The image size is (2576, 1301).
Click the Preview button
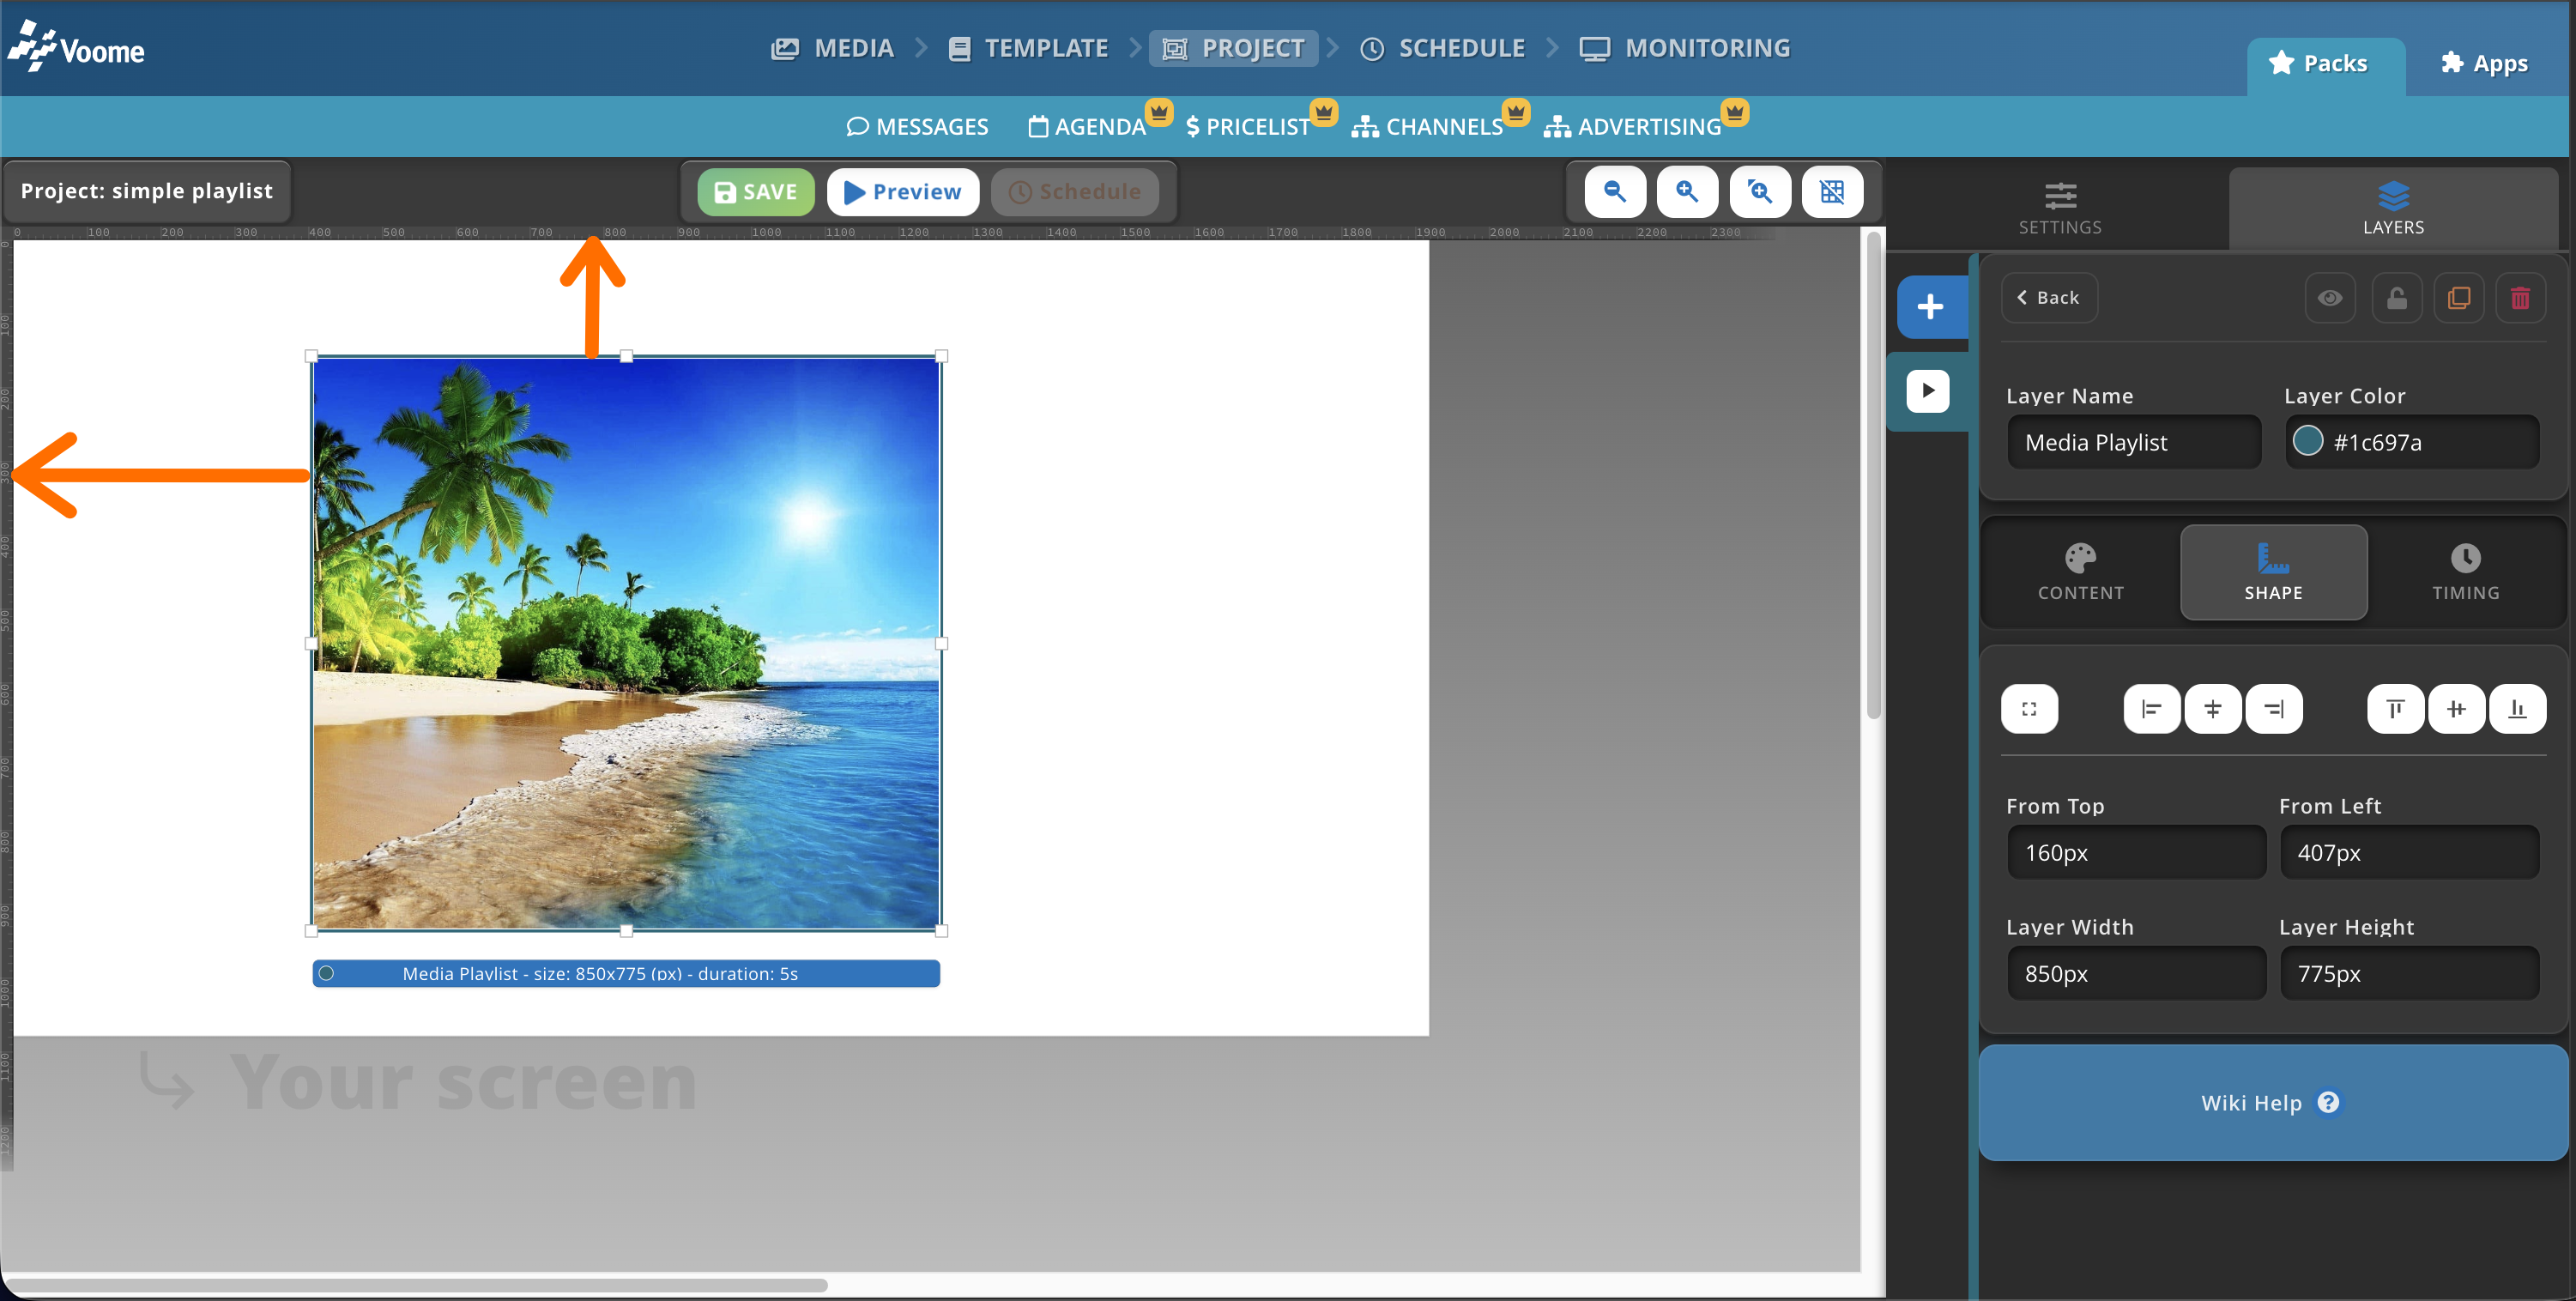tap(903, 192)
